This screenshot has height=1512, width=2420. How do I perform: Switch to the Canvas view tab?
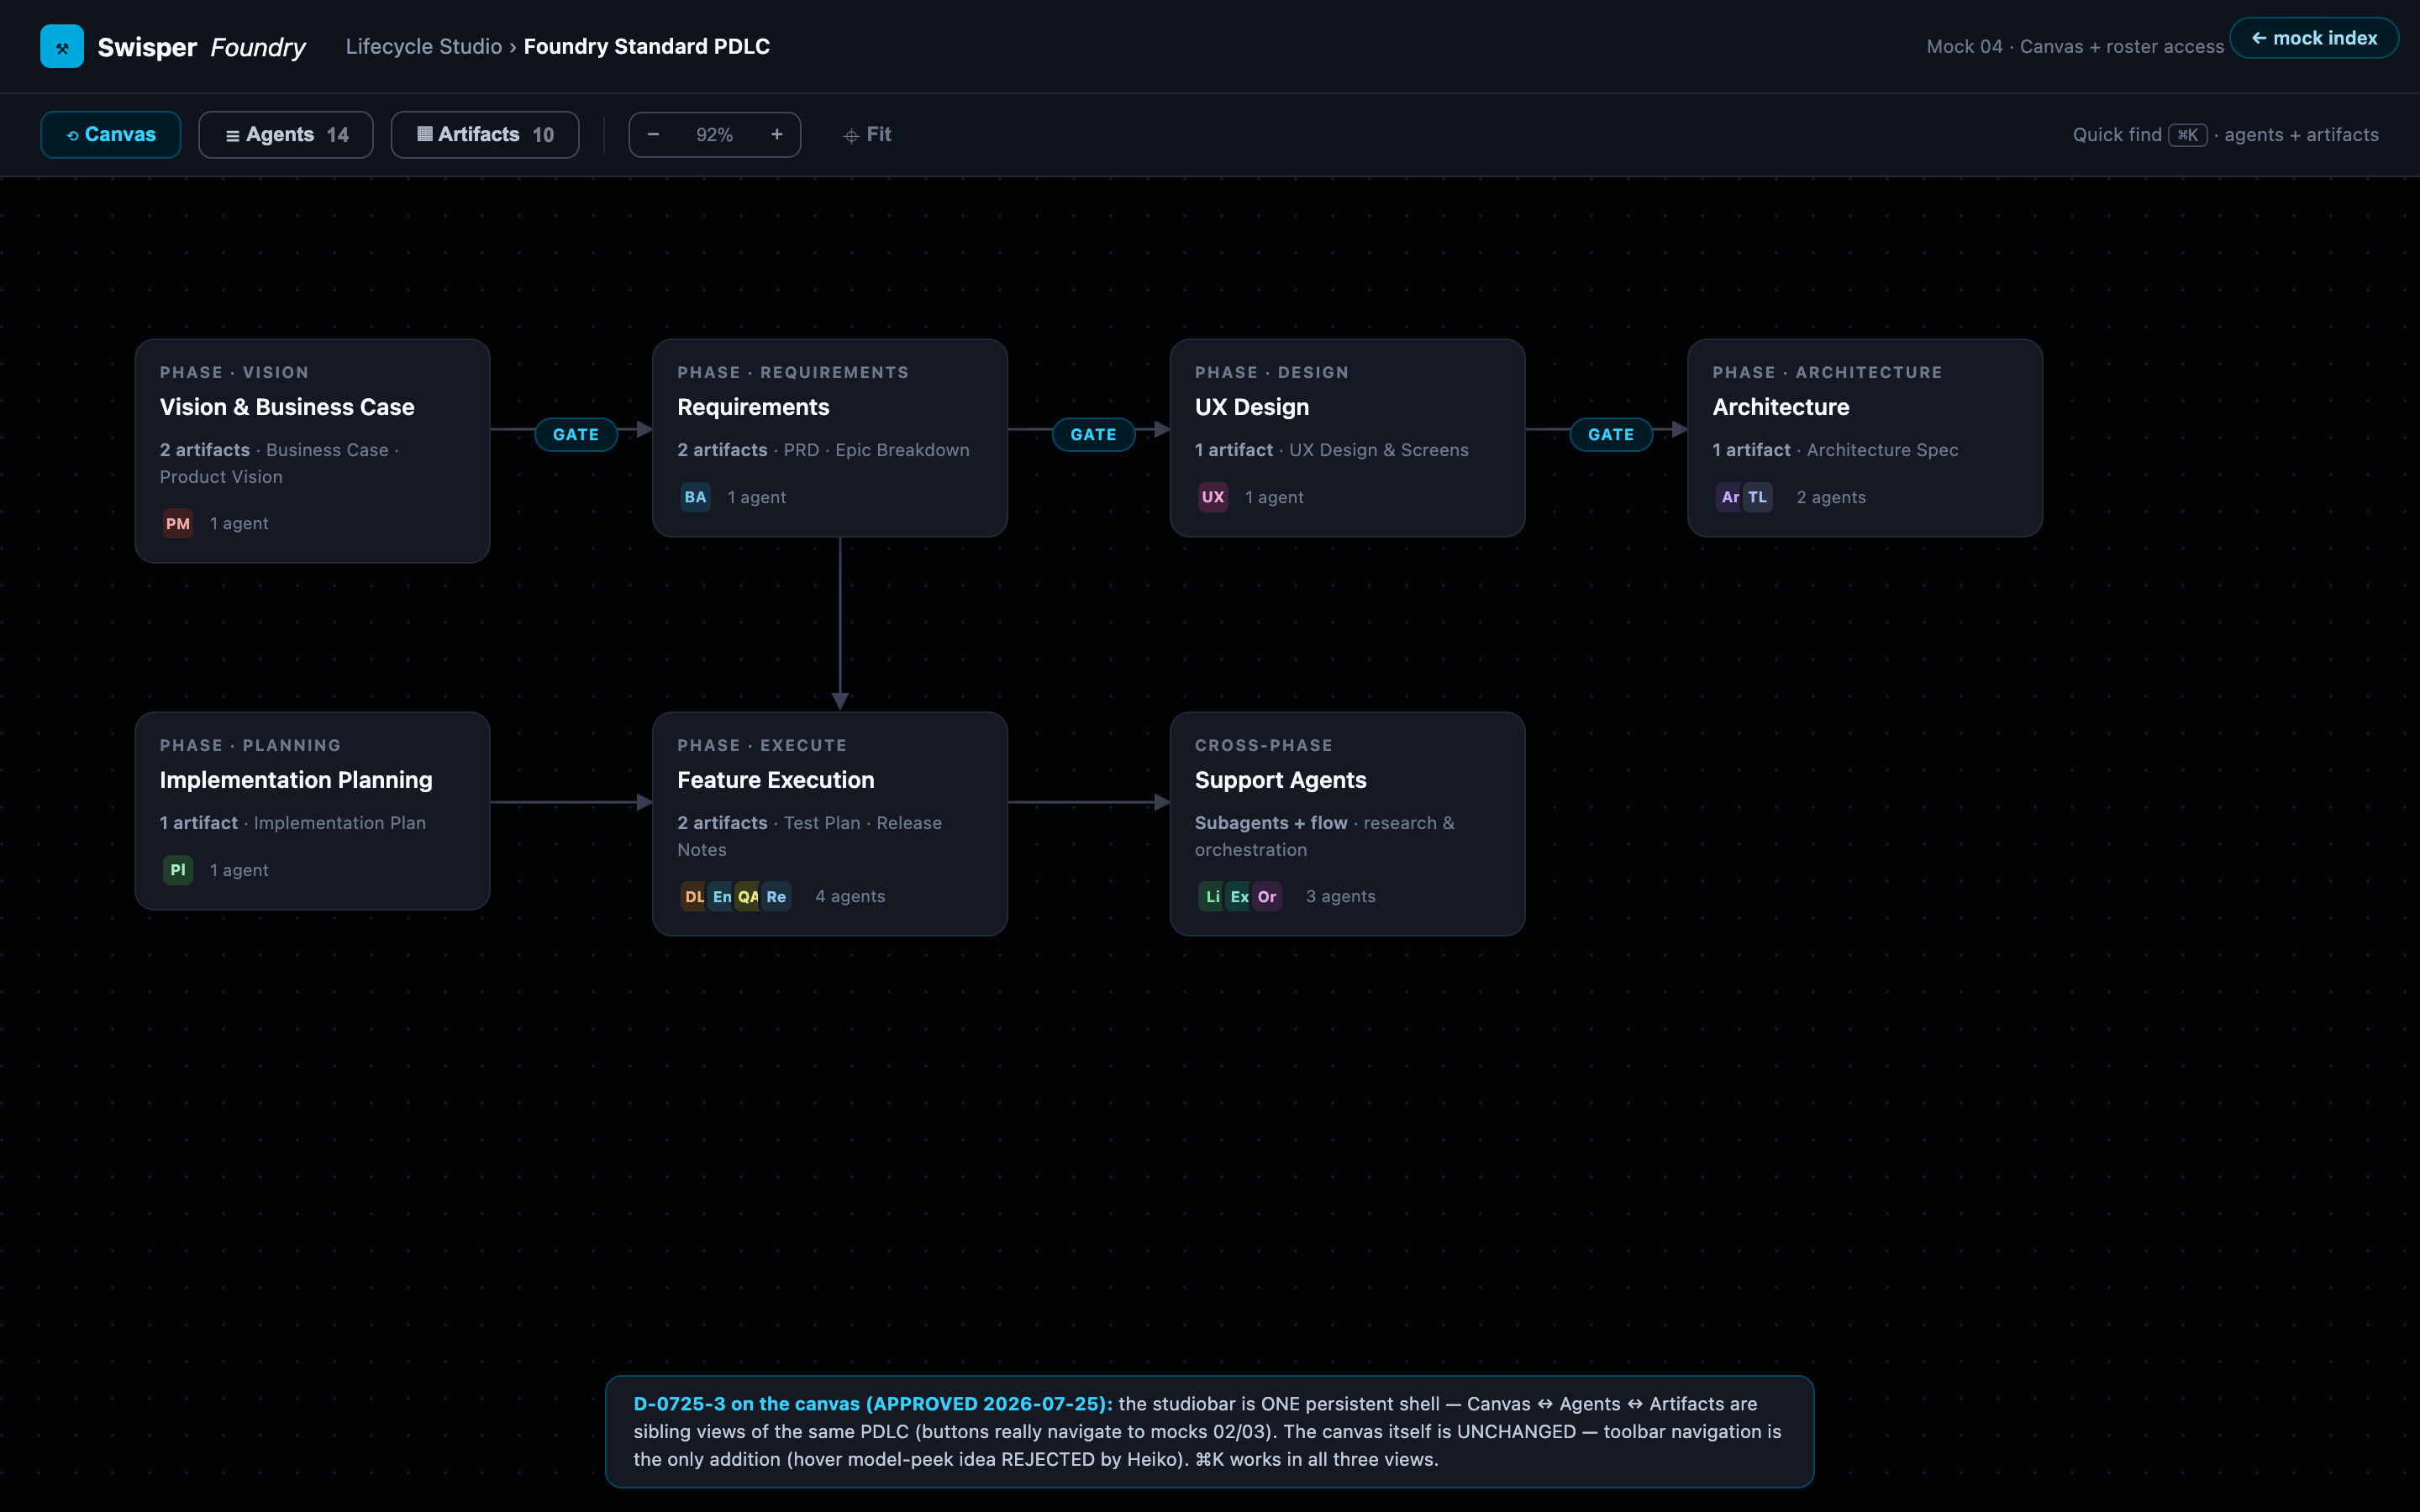point(110,134)
